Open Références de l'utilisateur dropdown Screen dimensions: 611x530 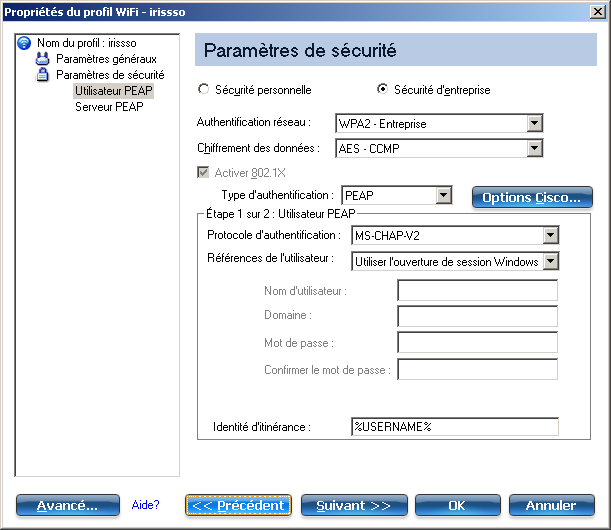[456, 261]
